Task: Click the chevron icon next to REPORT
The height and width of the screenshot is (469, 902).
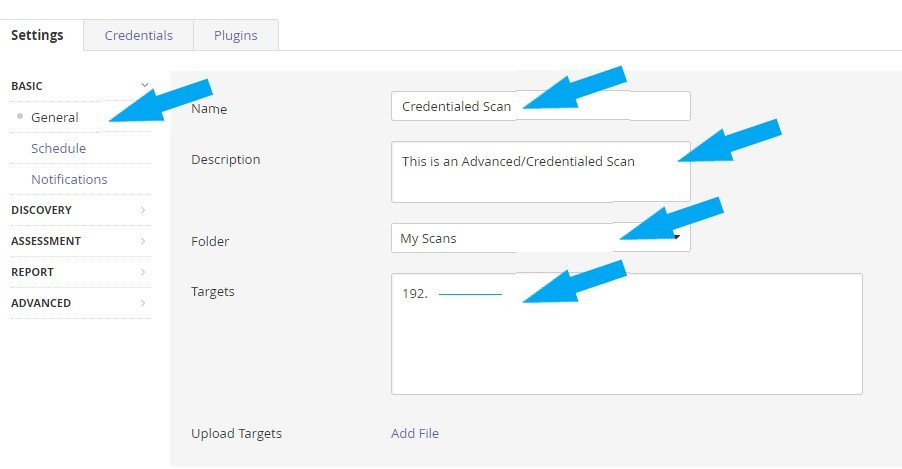Action: (x=143, y=272)
